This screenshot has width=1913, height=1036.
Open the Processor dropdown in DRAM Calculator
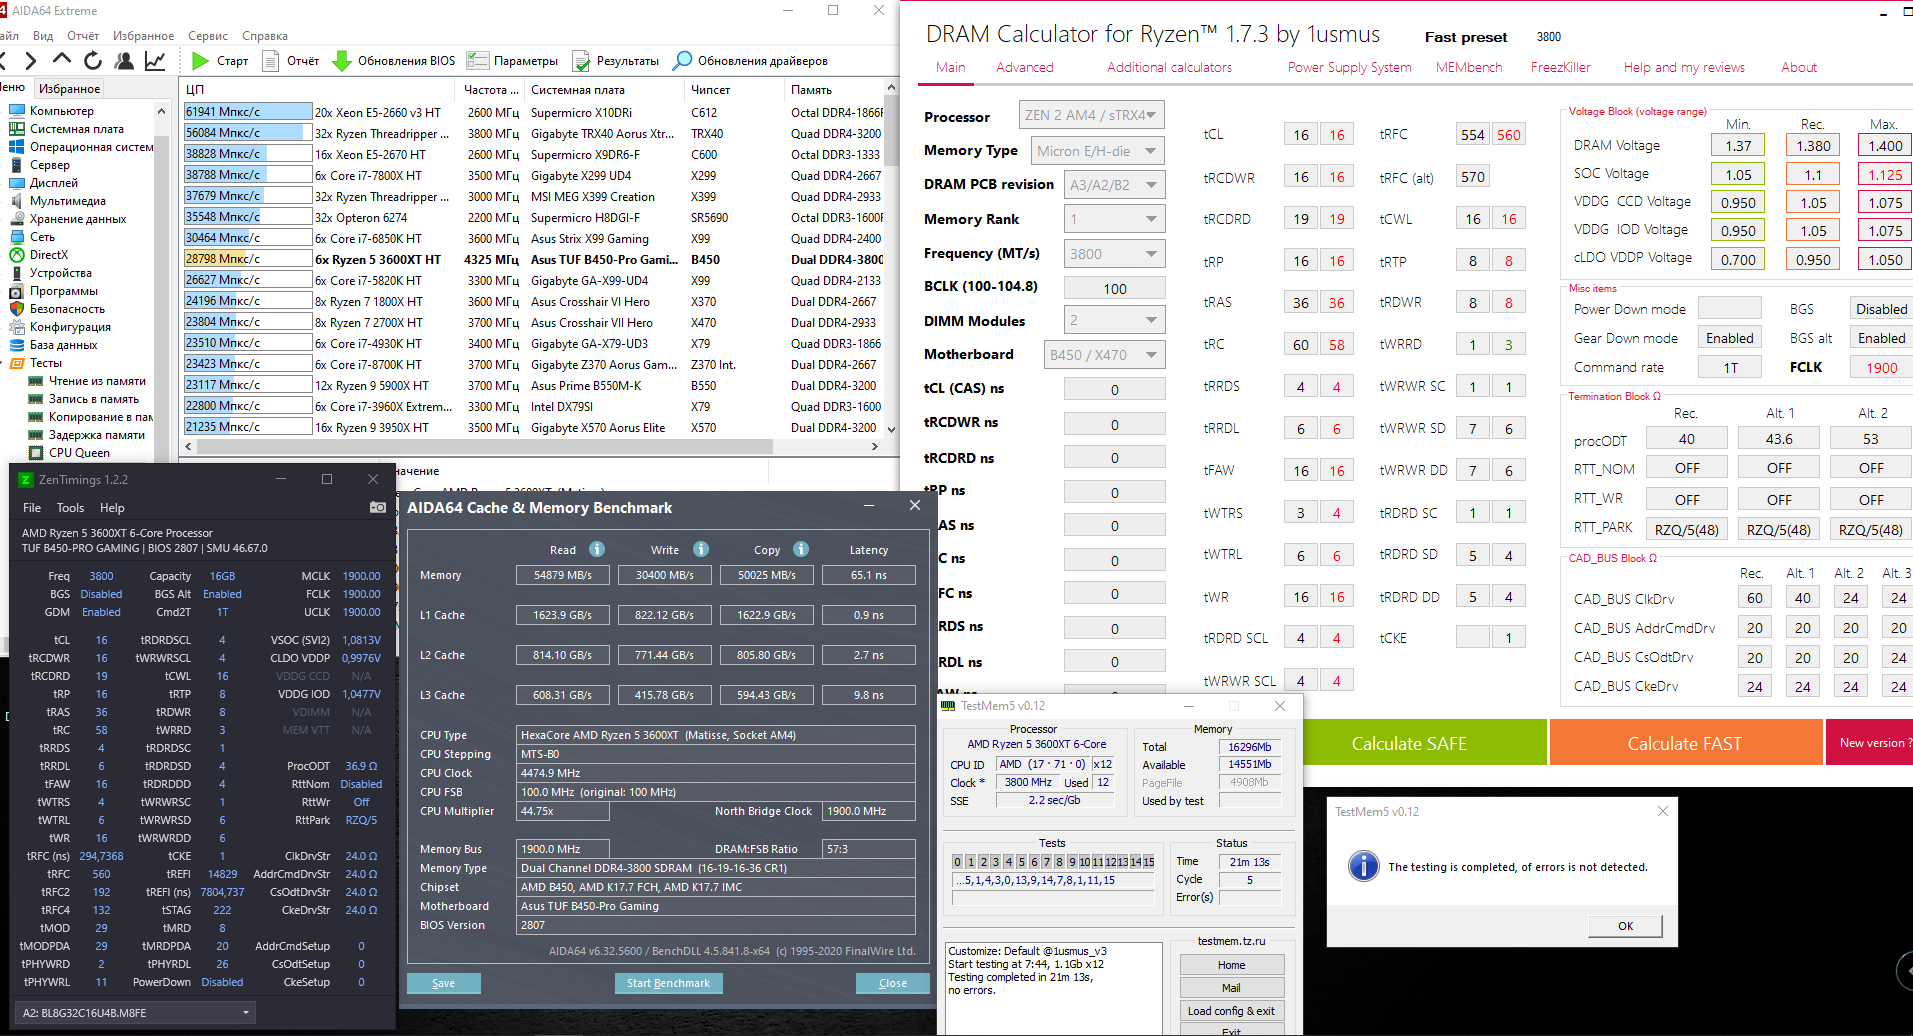(1091, 115)
